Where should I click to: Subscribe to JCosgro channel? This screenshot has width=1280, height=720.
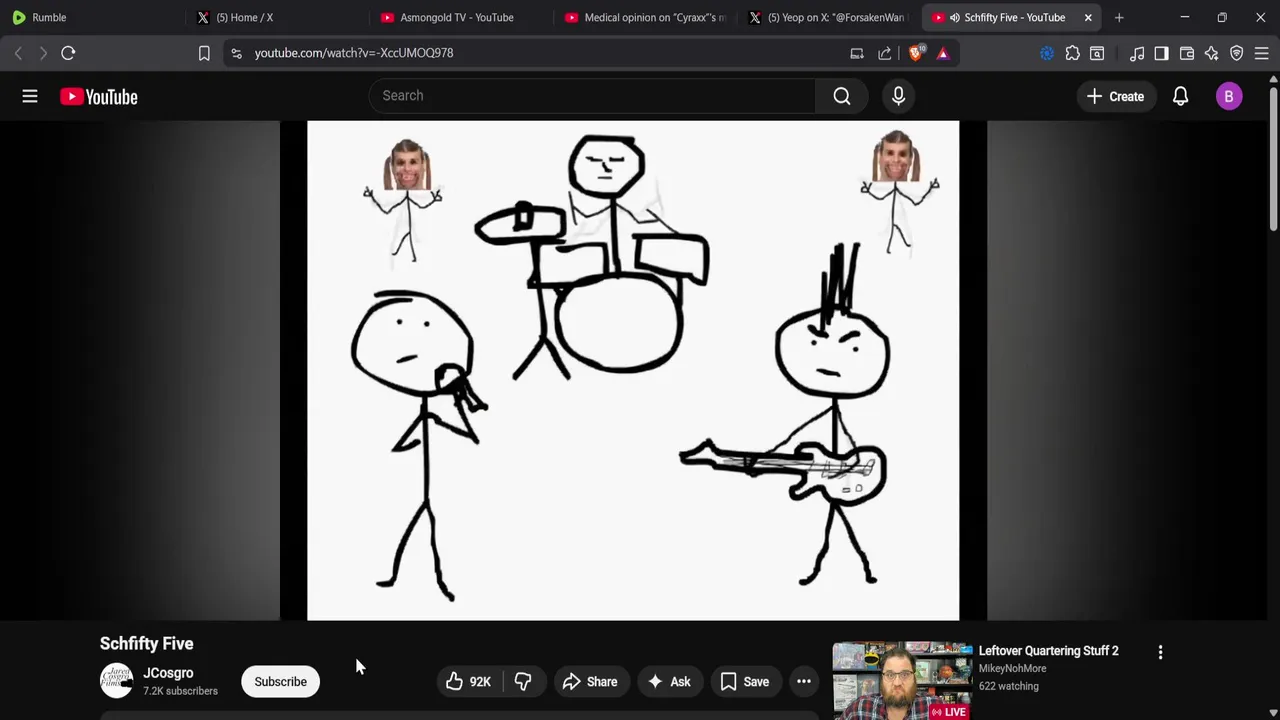click(x=280, y=682)
